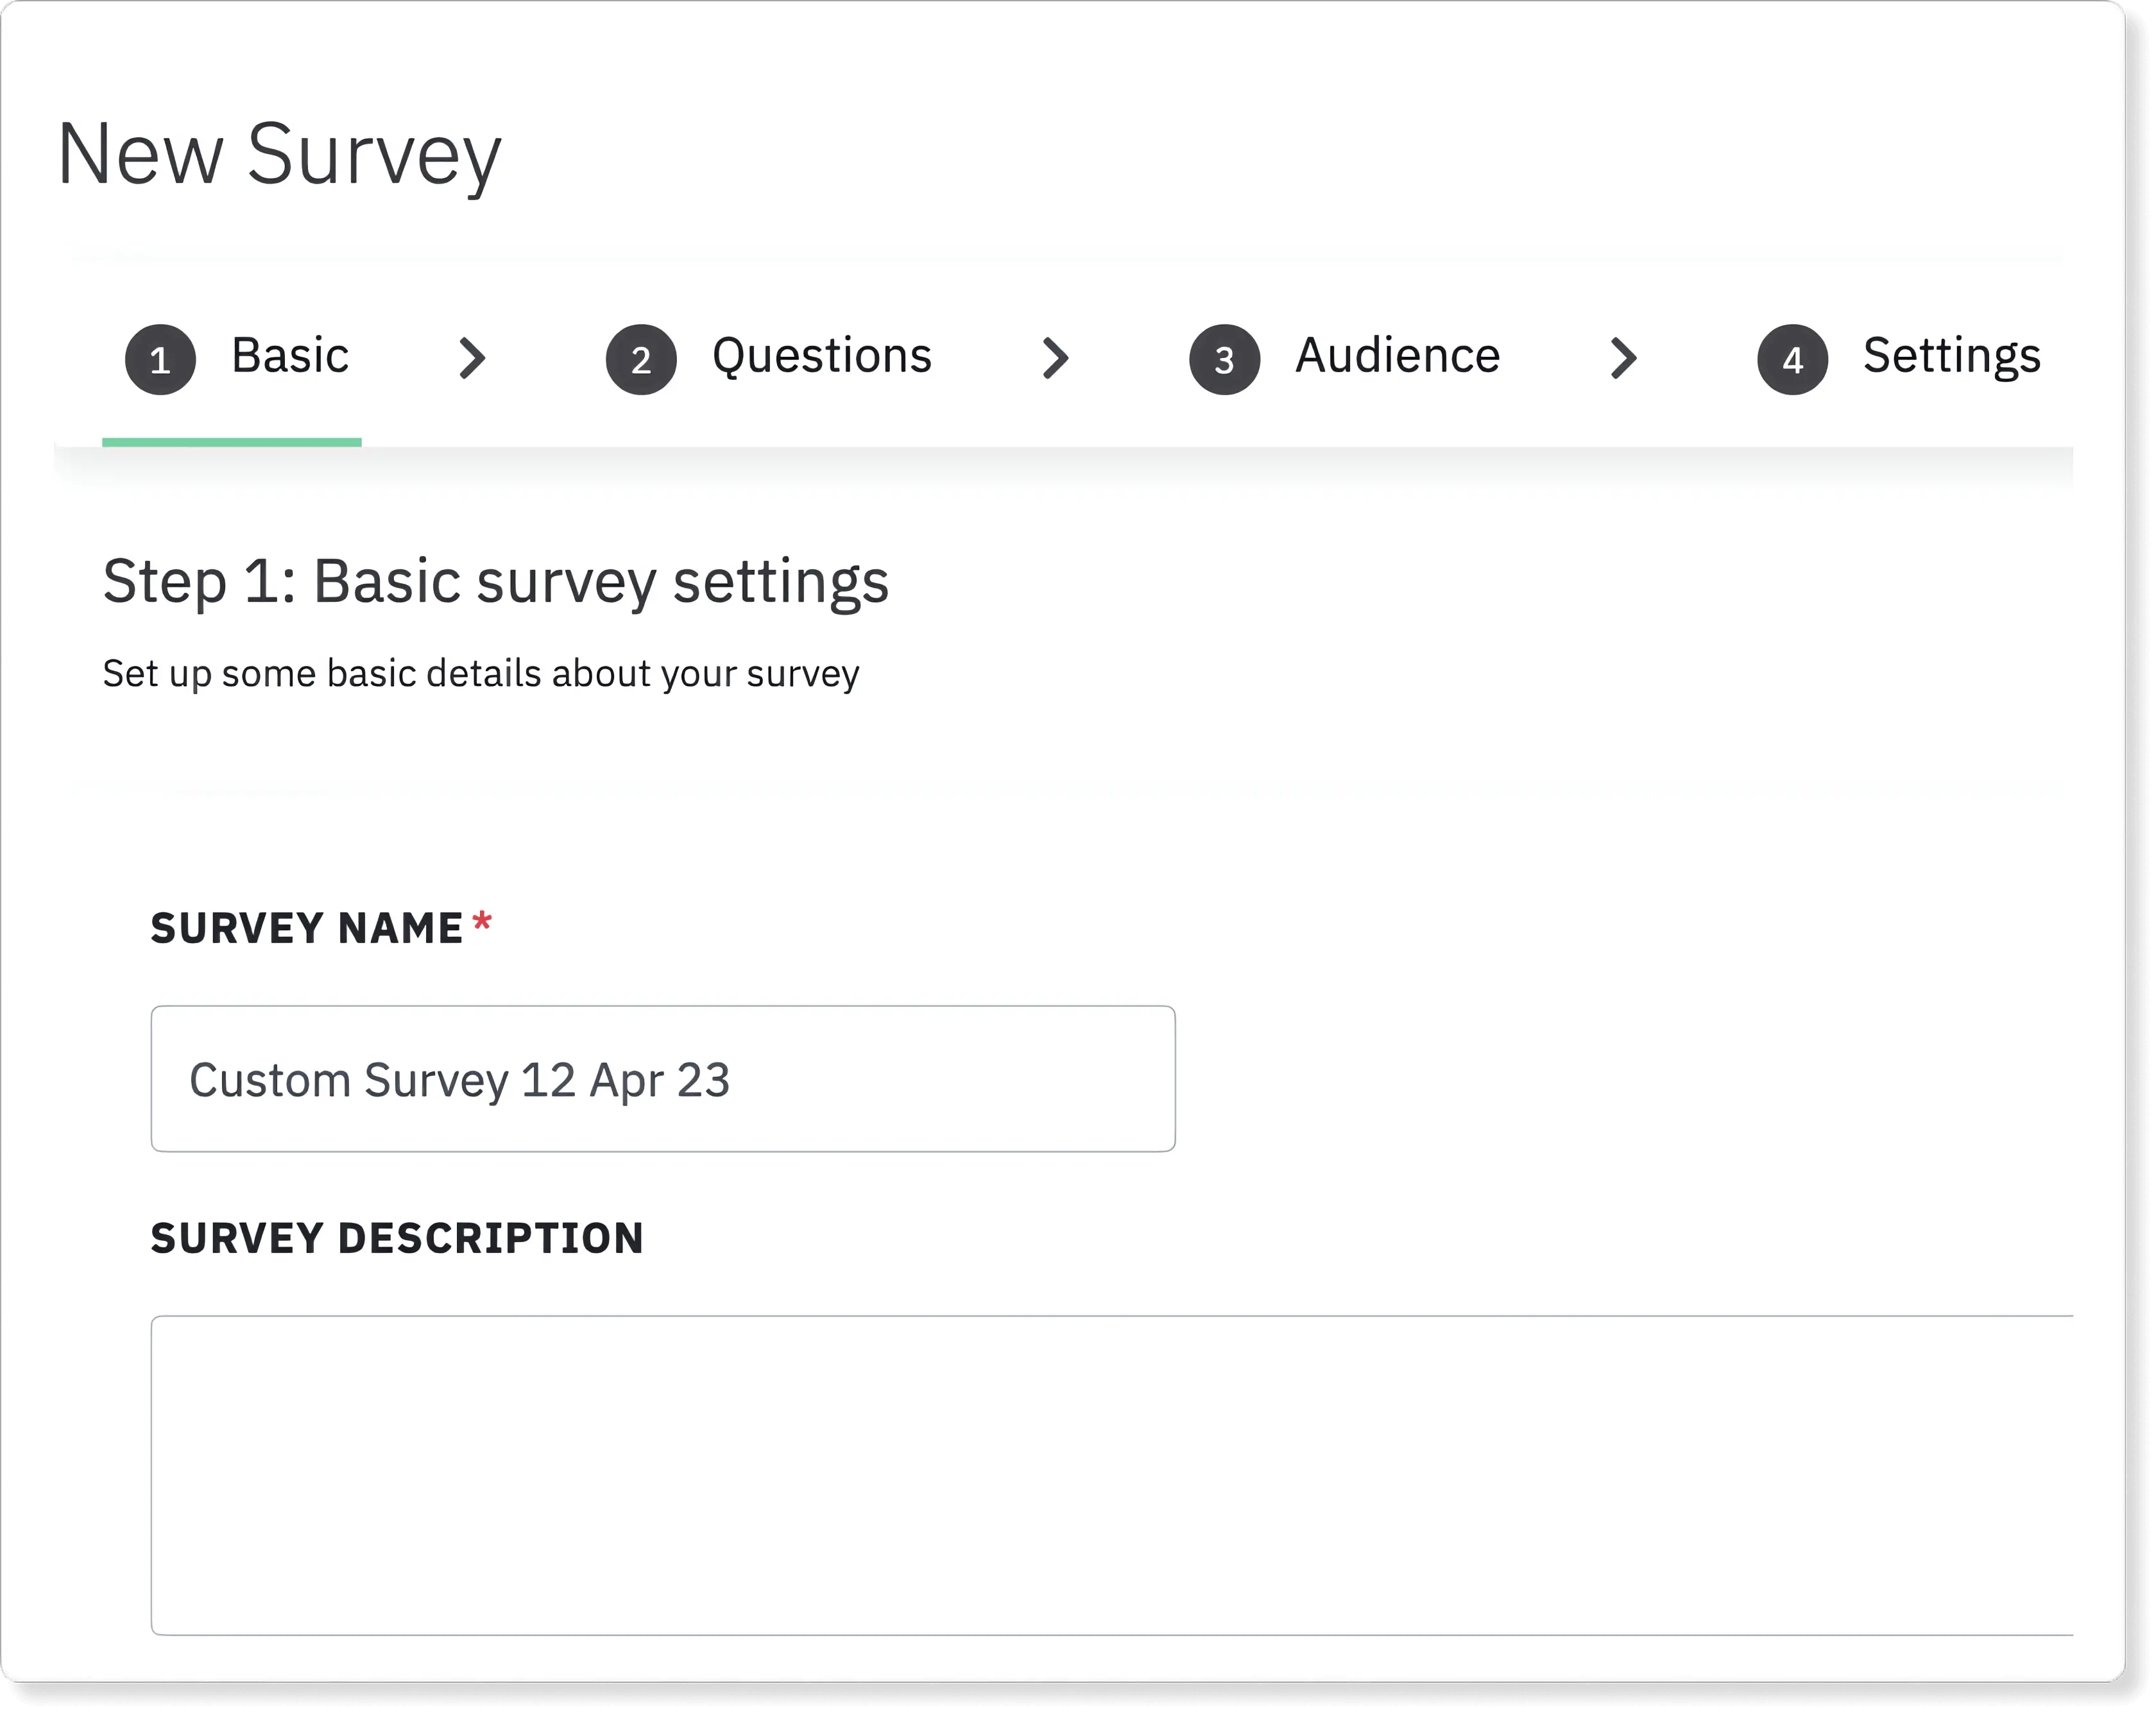Click the chevron arrow after Questions
This screenshot has width=2156, height=1713.
coord(1055,358)
